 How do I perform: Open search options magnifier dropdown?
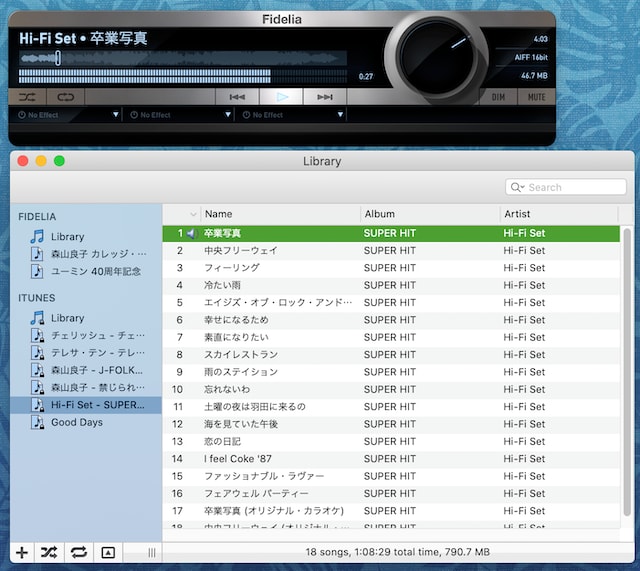[517, 187]
